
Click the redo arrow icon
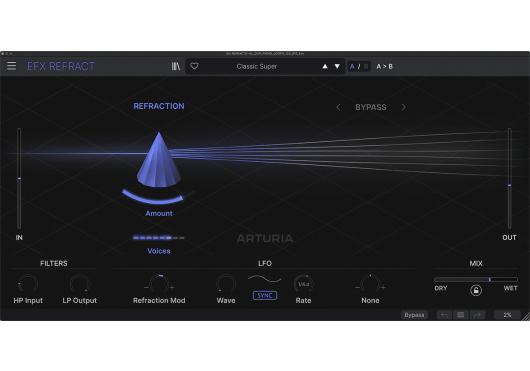point(477,315)
